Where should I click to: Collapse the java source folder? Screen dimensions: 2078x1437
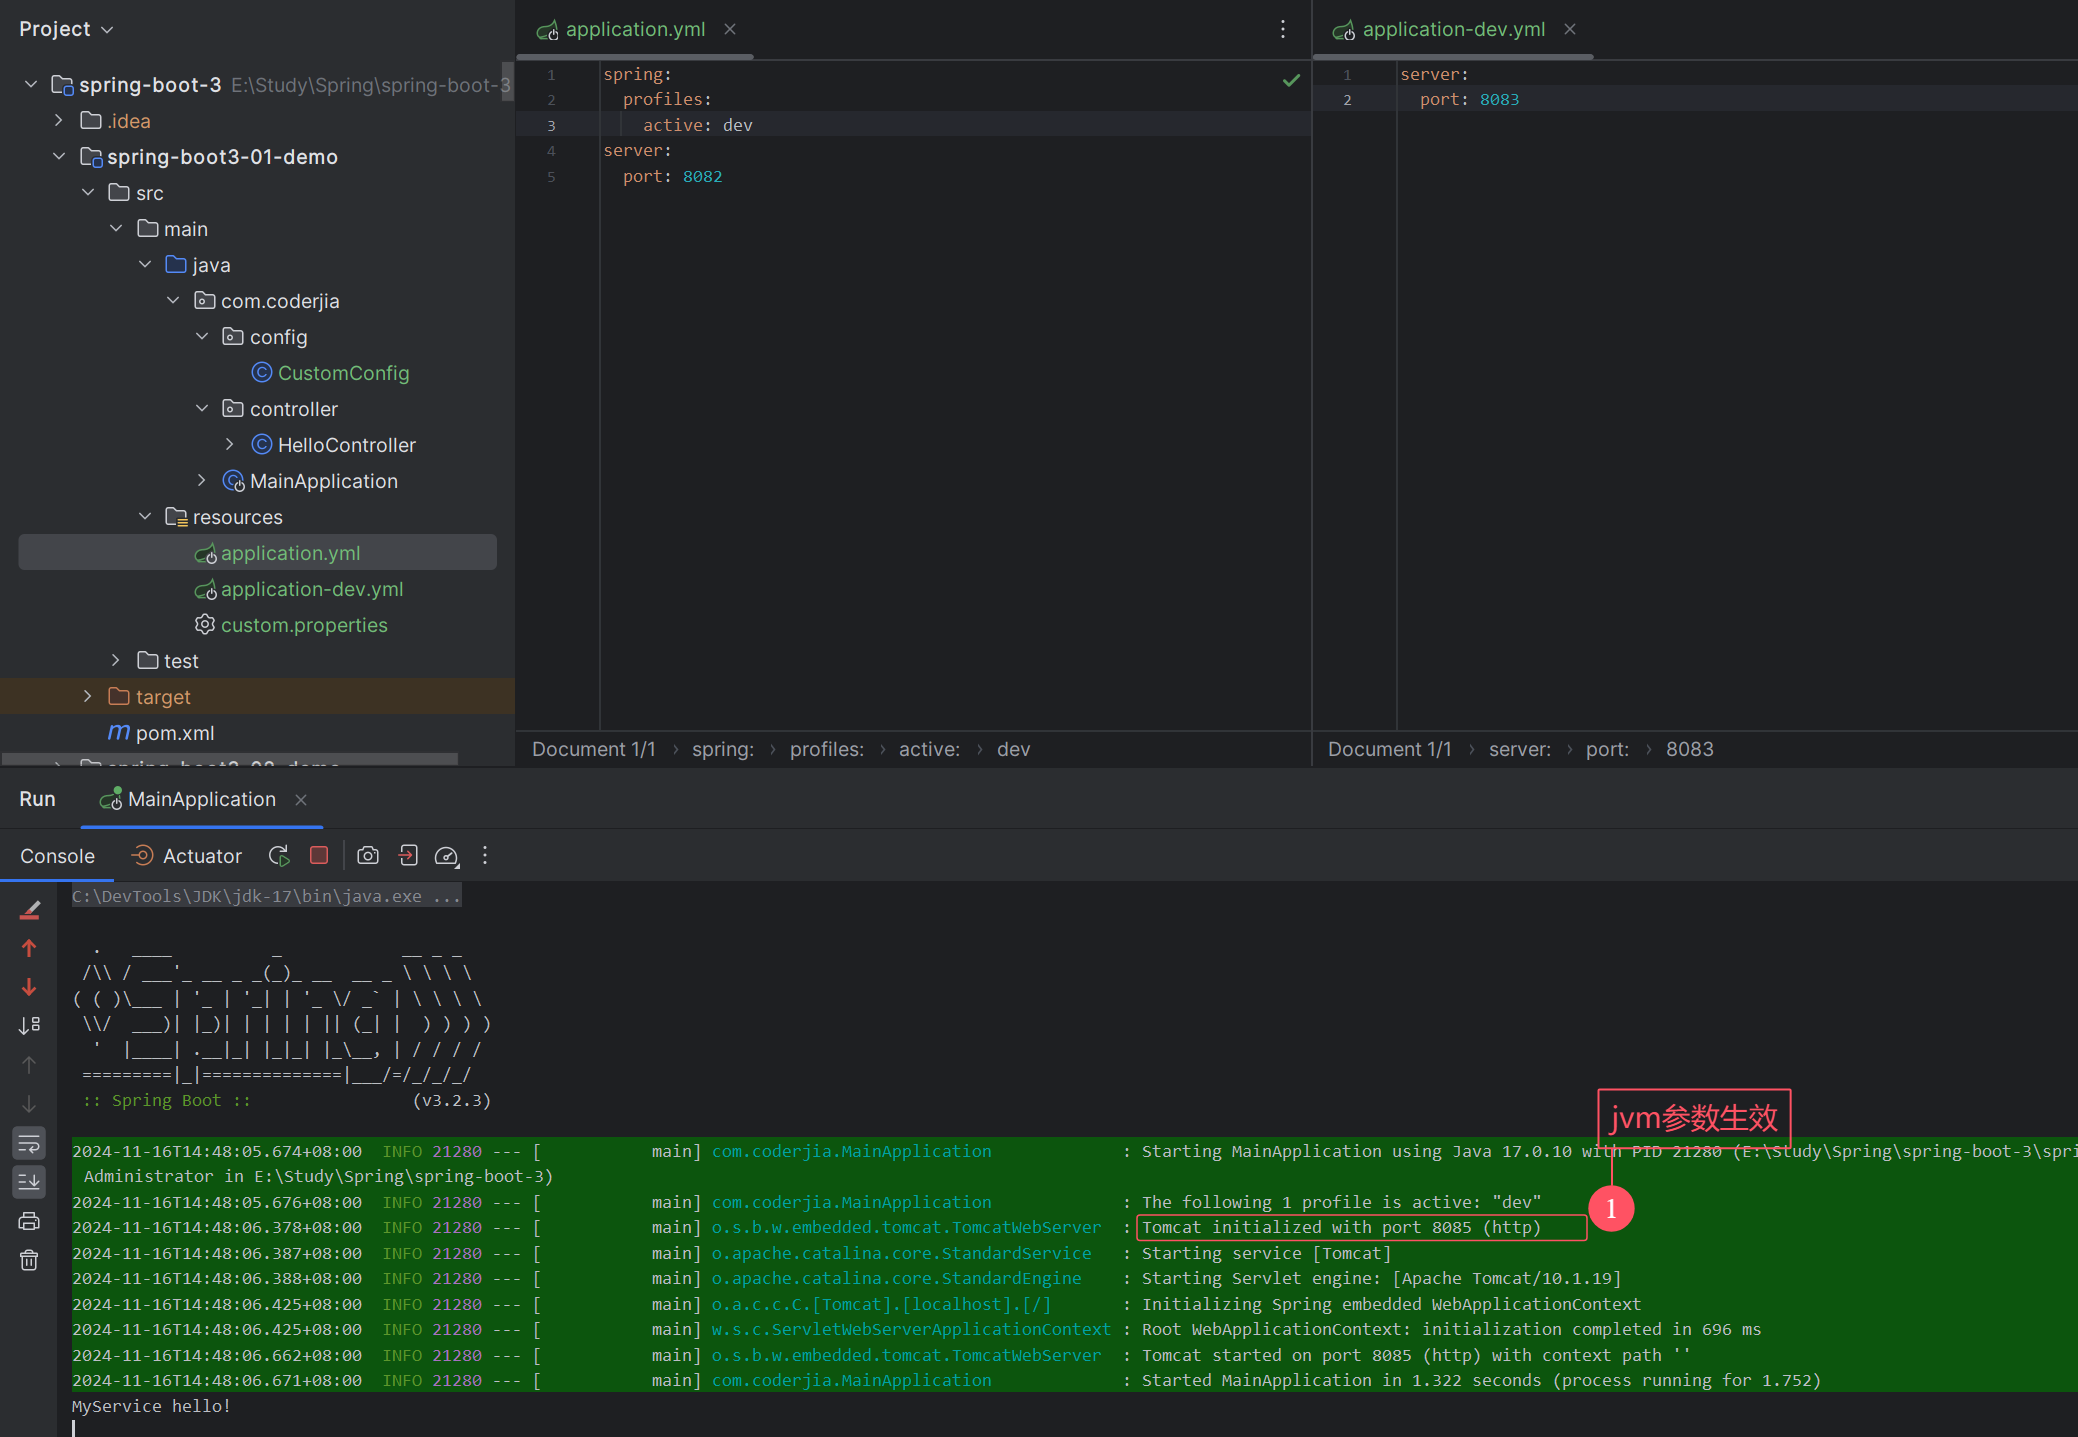145,265
